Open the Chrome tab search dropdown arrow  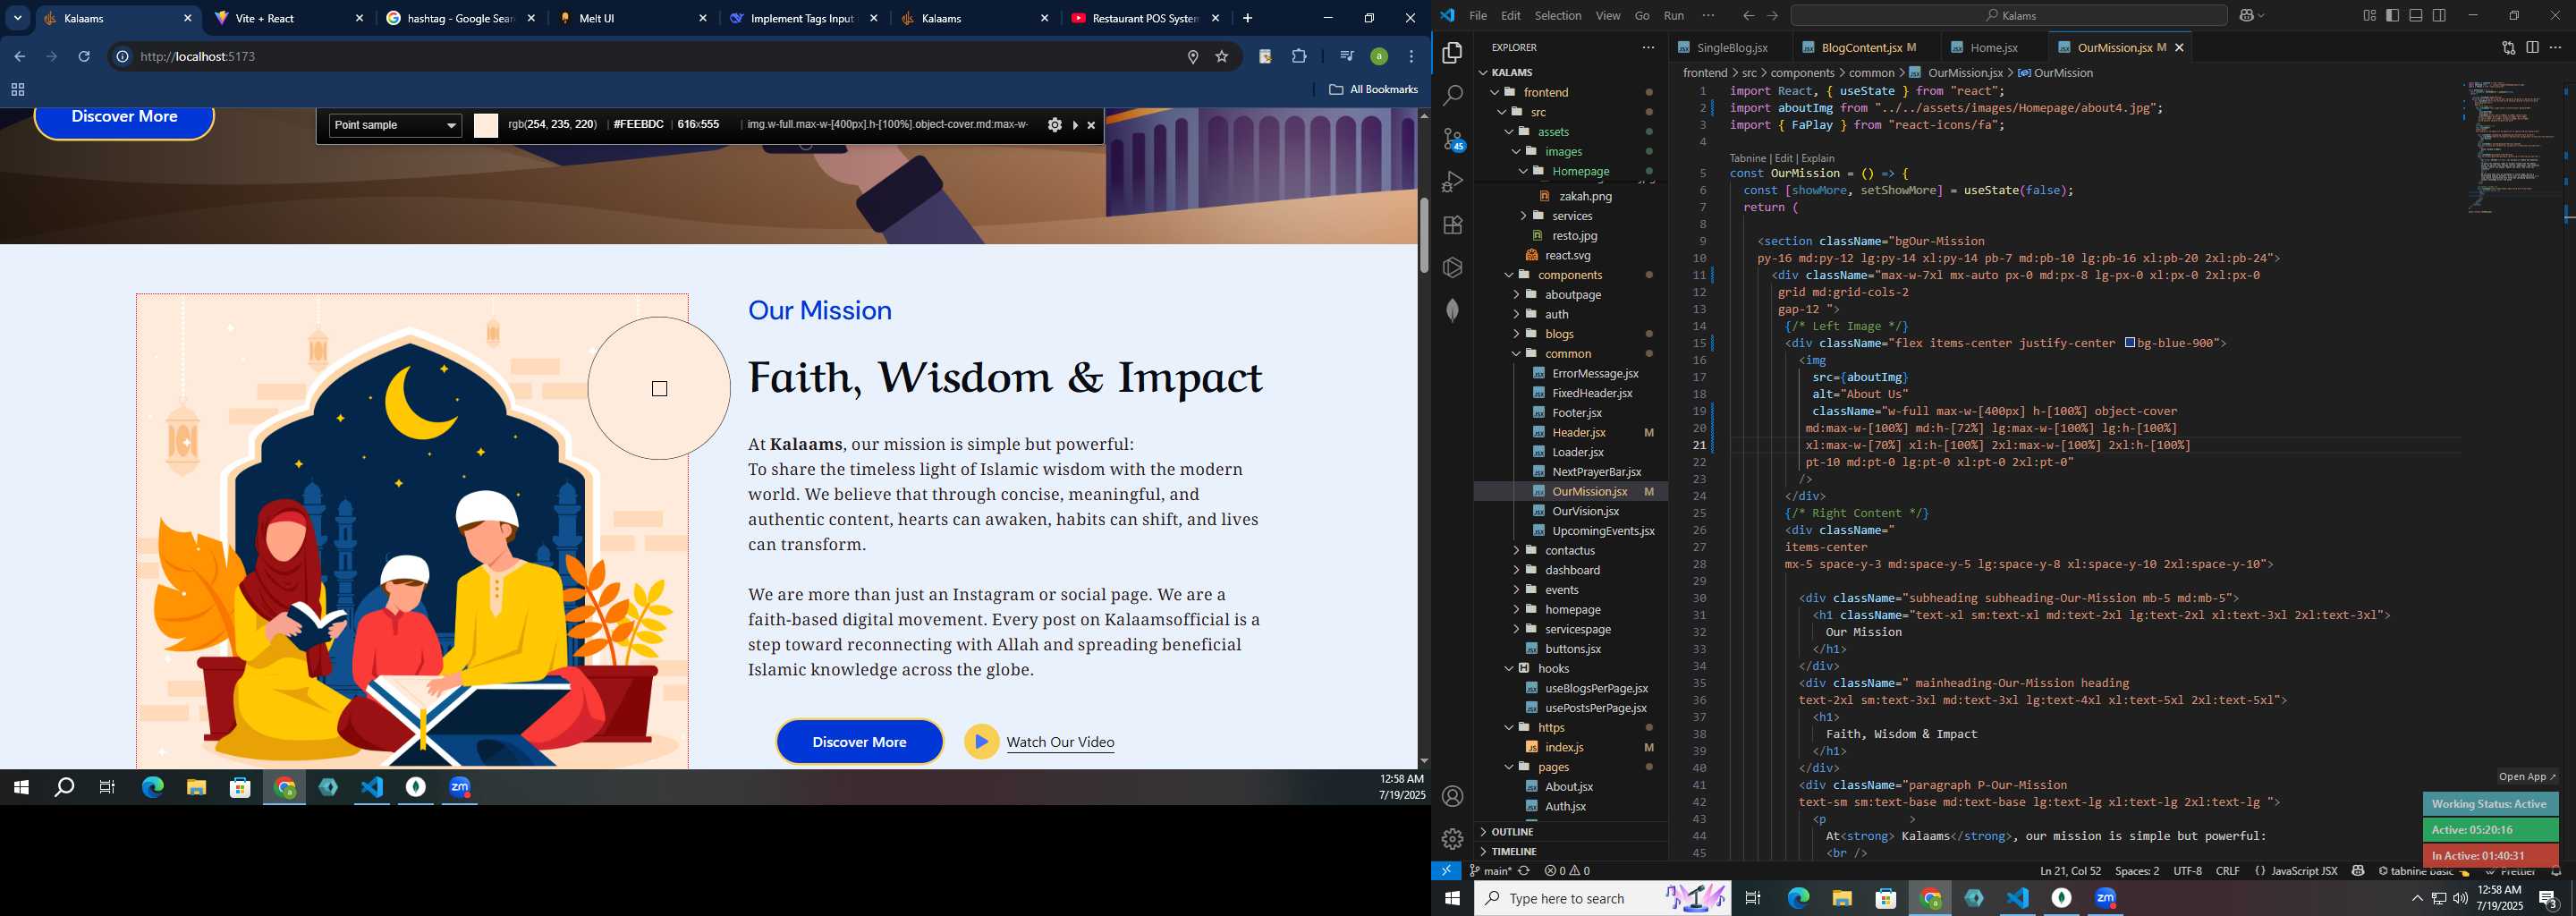(17, 18)
